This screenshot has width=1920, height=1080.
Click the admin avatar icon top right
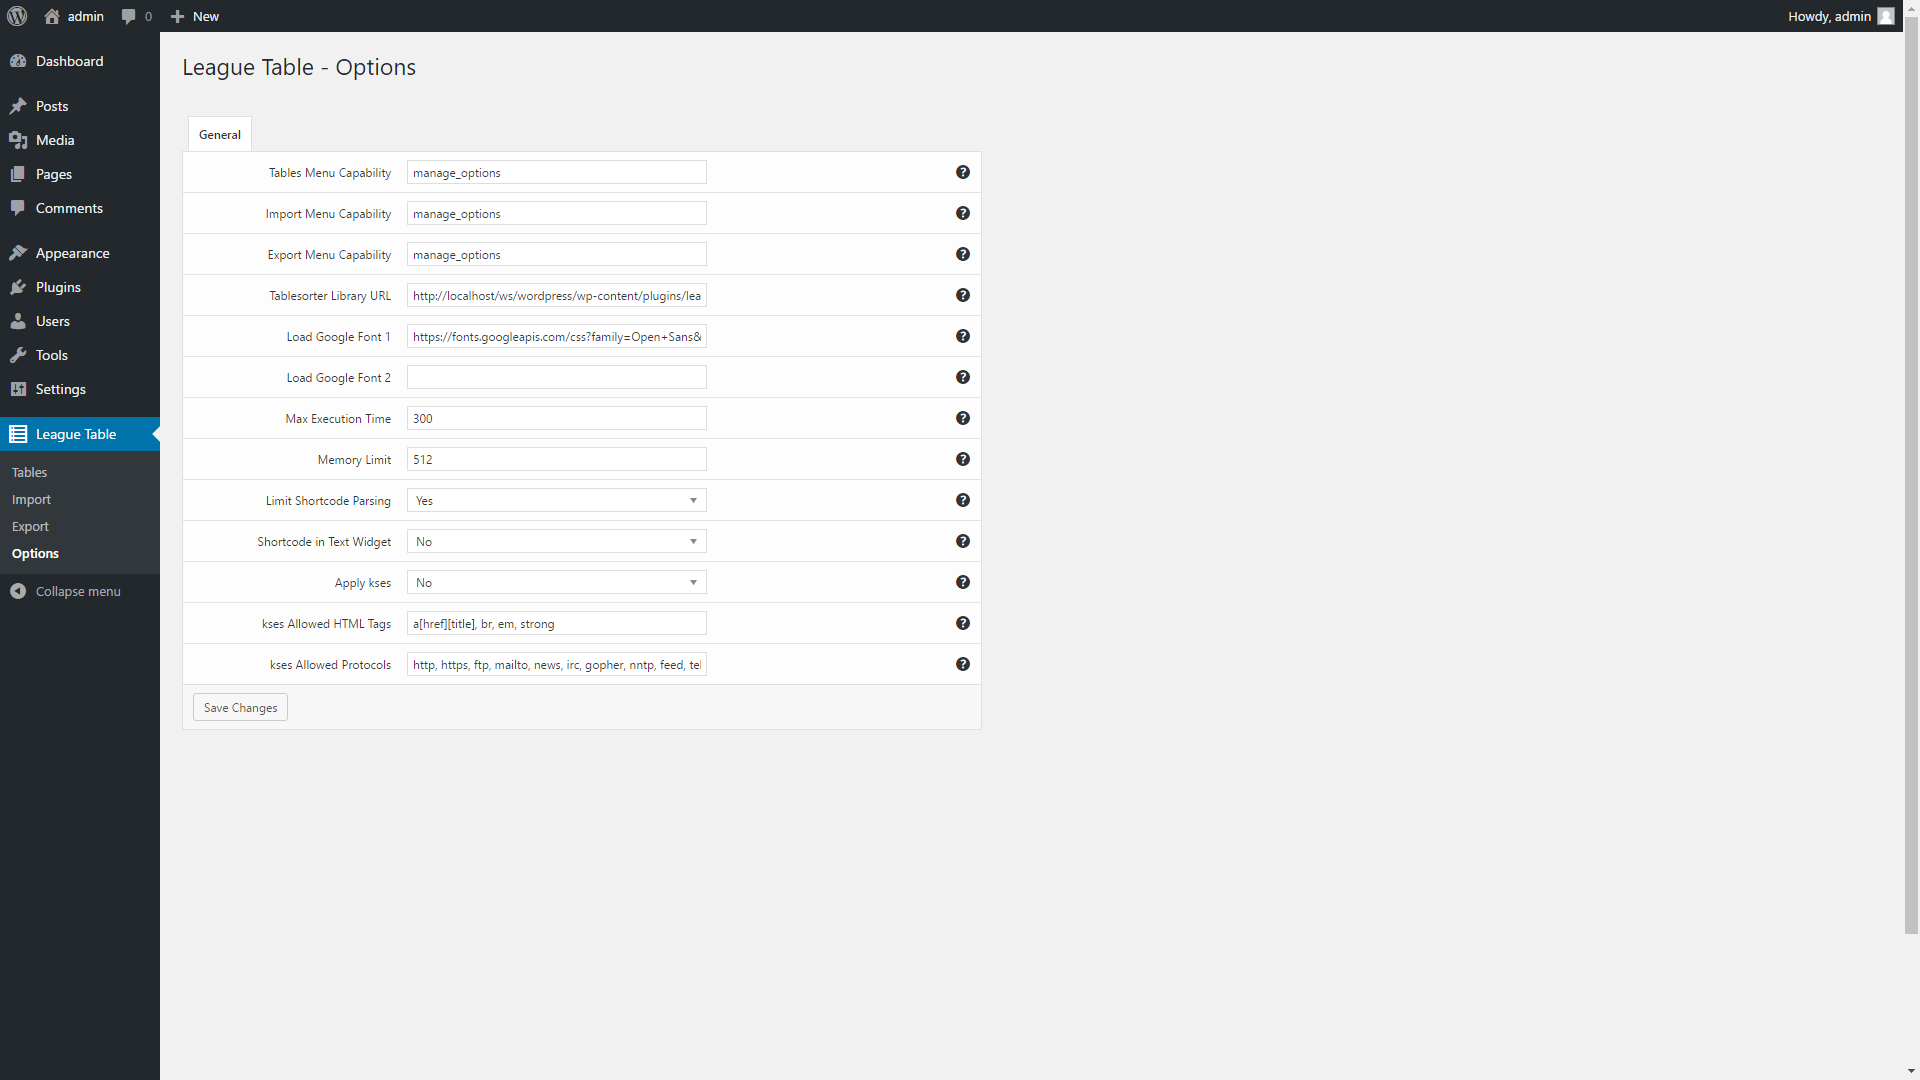[x=1885, y=16]
